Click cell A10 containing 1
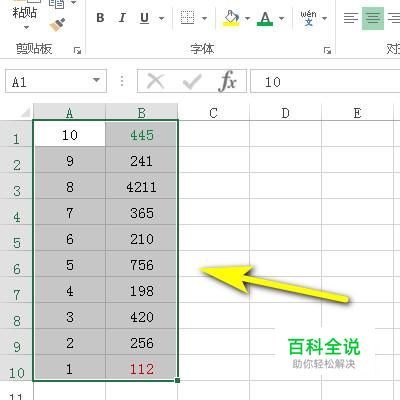This screenshot has height=400, width=400. click(x=70, y=368)
